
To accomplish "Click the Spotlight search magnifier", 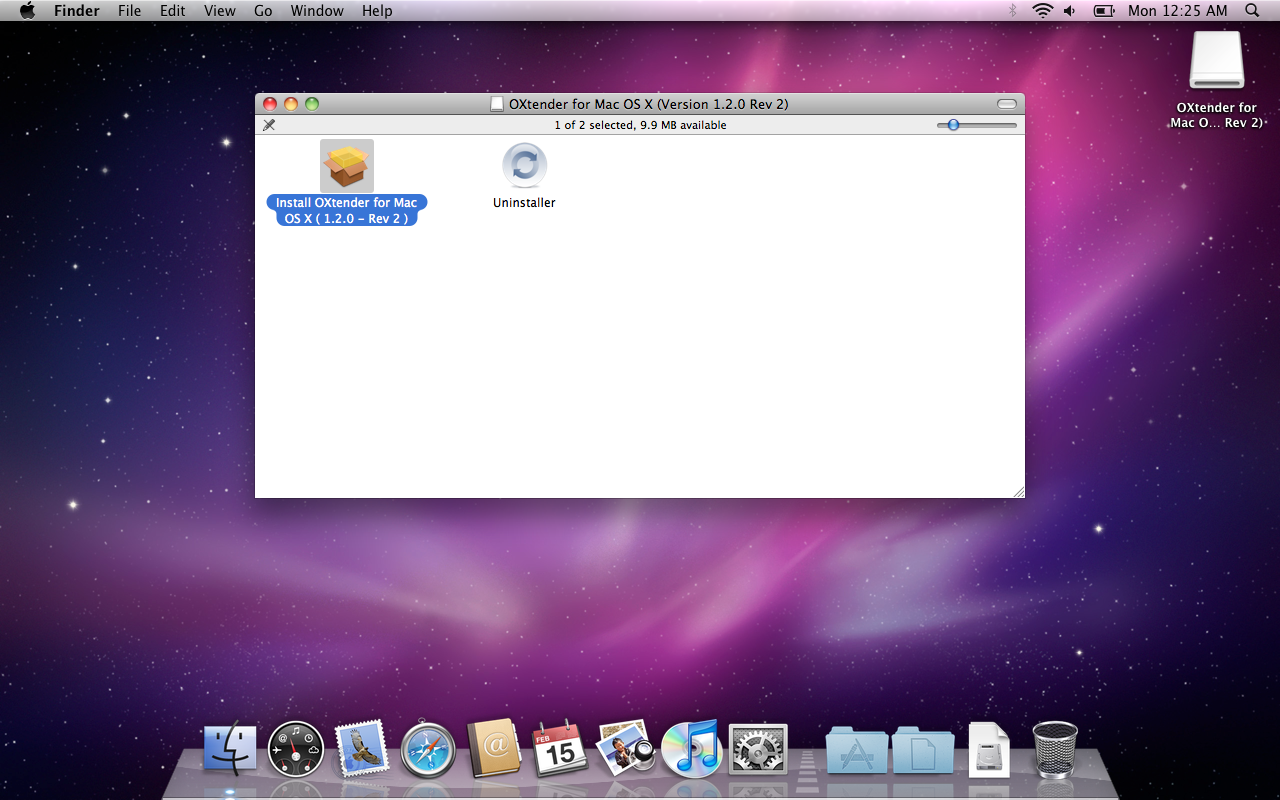I will click(x=1252, y=11).
